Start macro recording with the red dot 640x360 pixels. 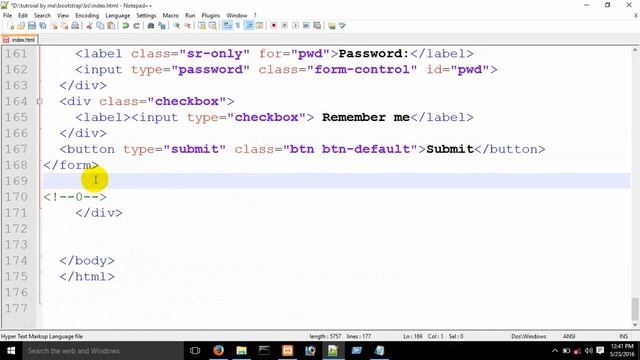coord(273,26)
